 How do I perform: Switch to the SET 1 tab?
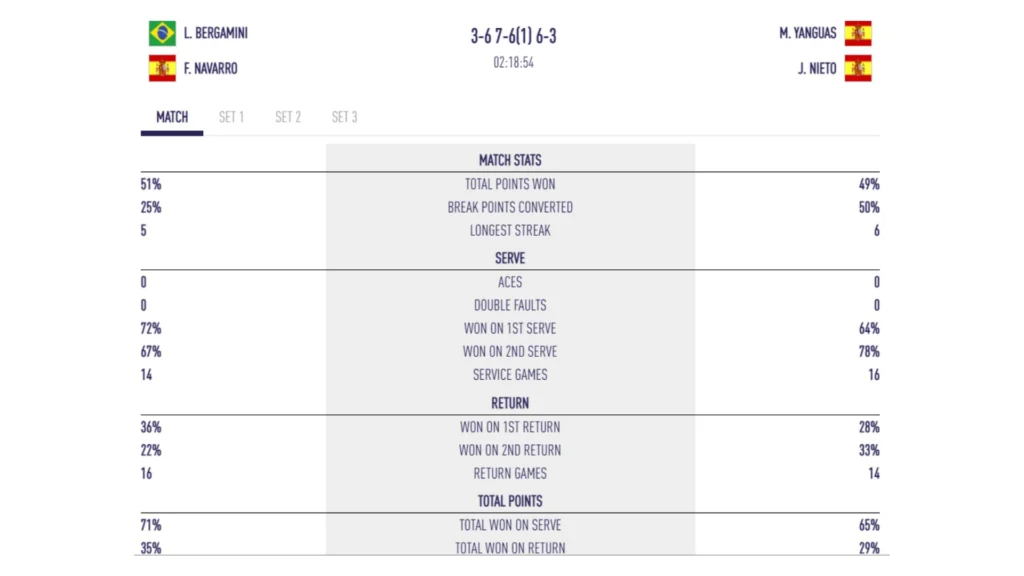point(231,117)
